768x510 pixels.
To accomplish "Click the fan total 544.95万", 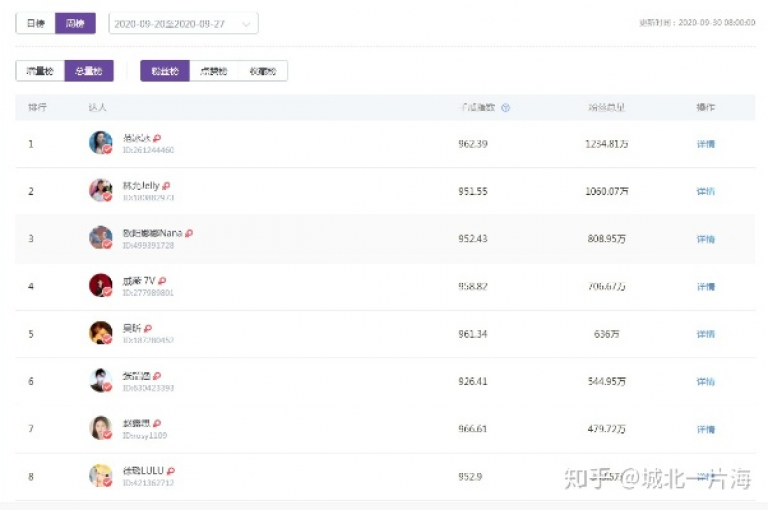I will [x=606, y=382].
